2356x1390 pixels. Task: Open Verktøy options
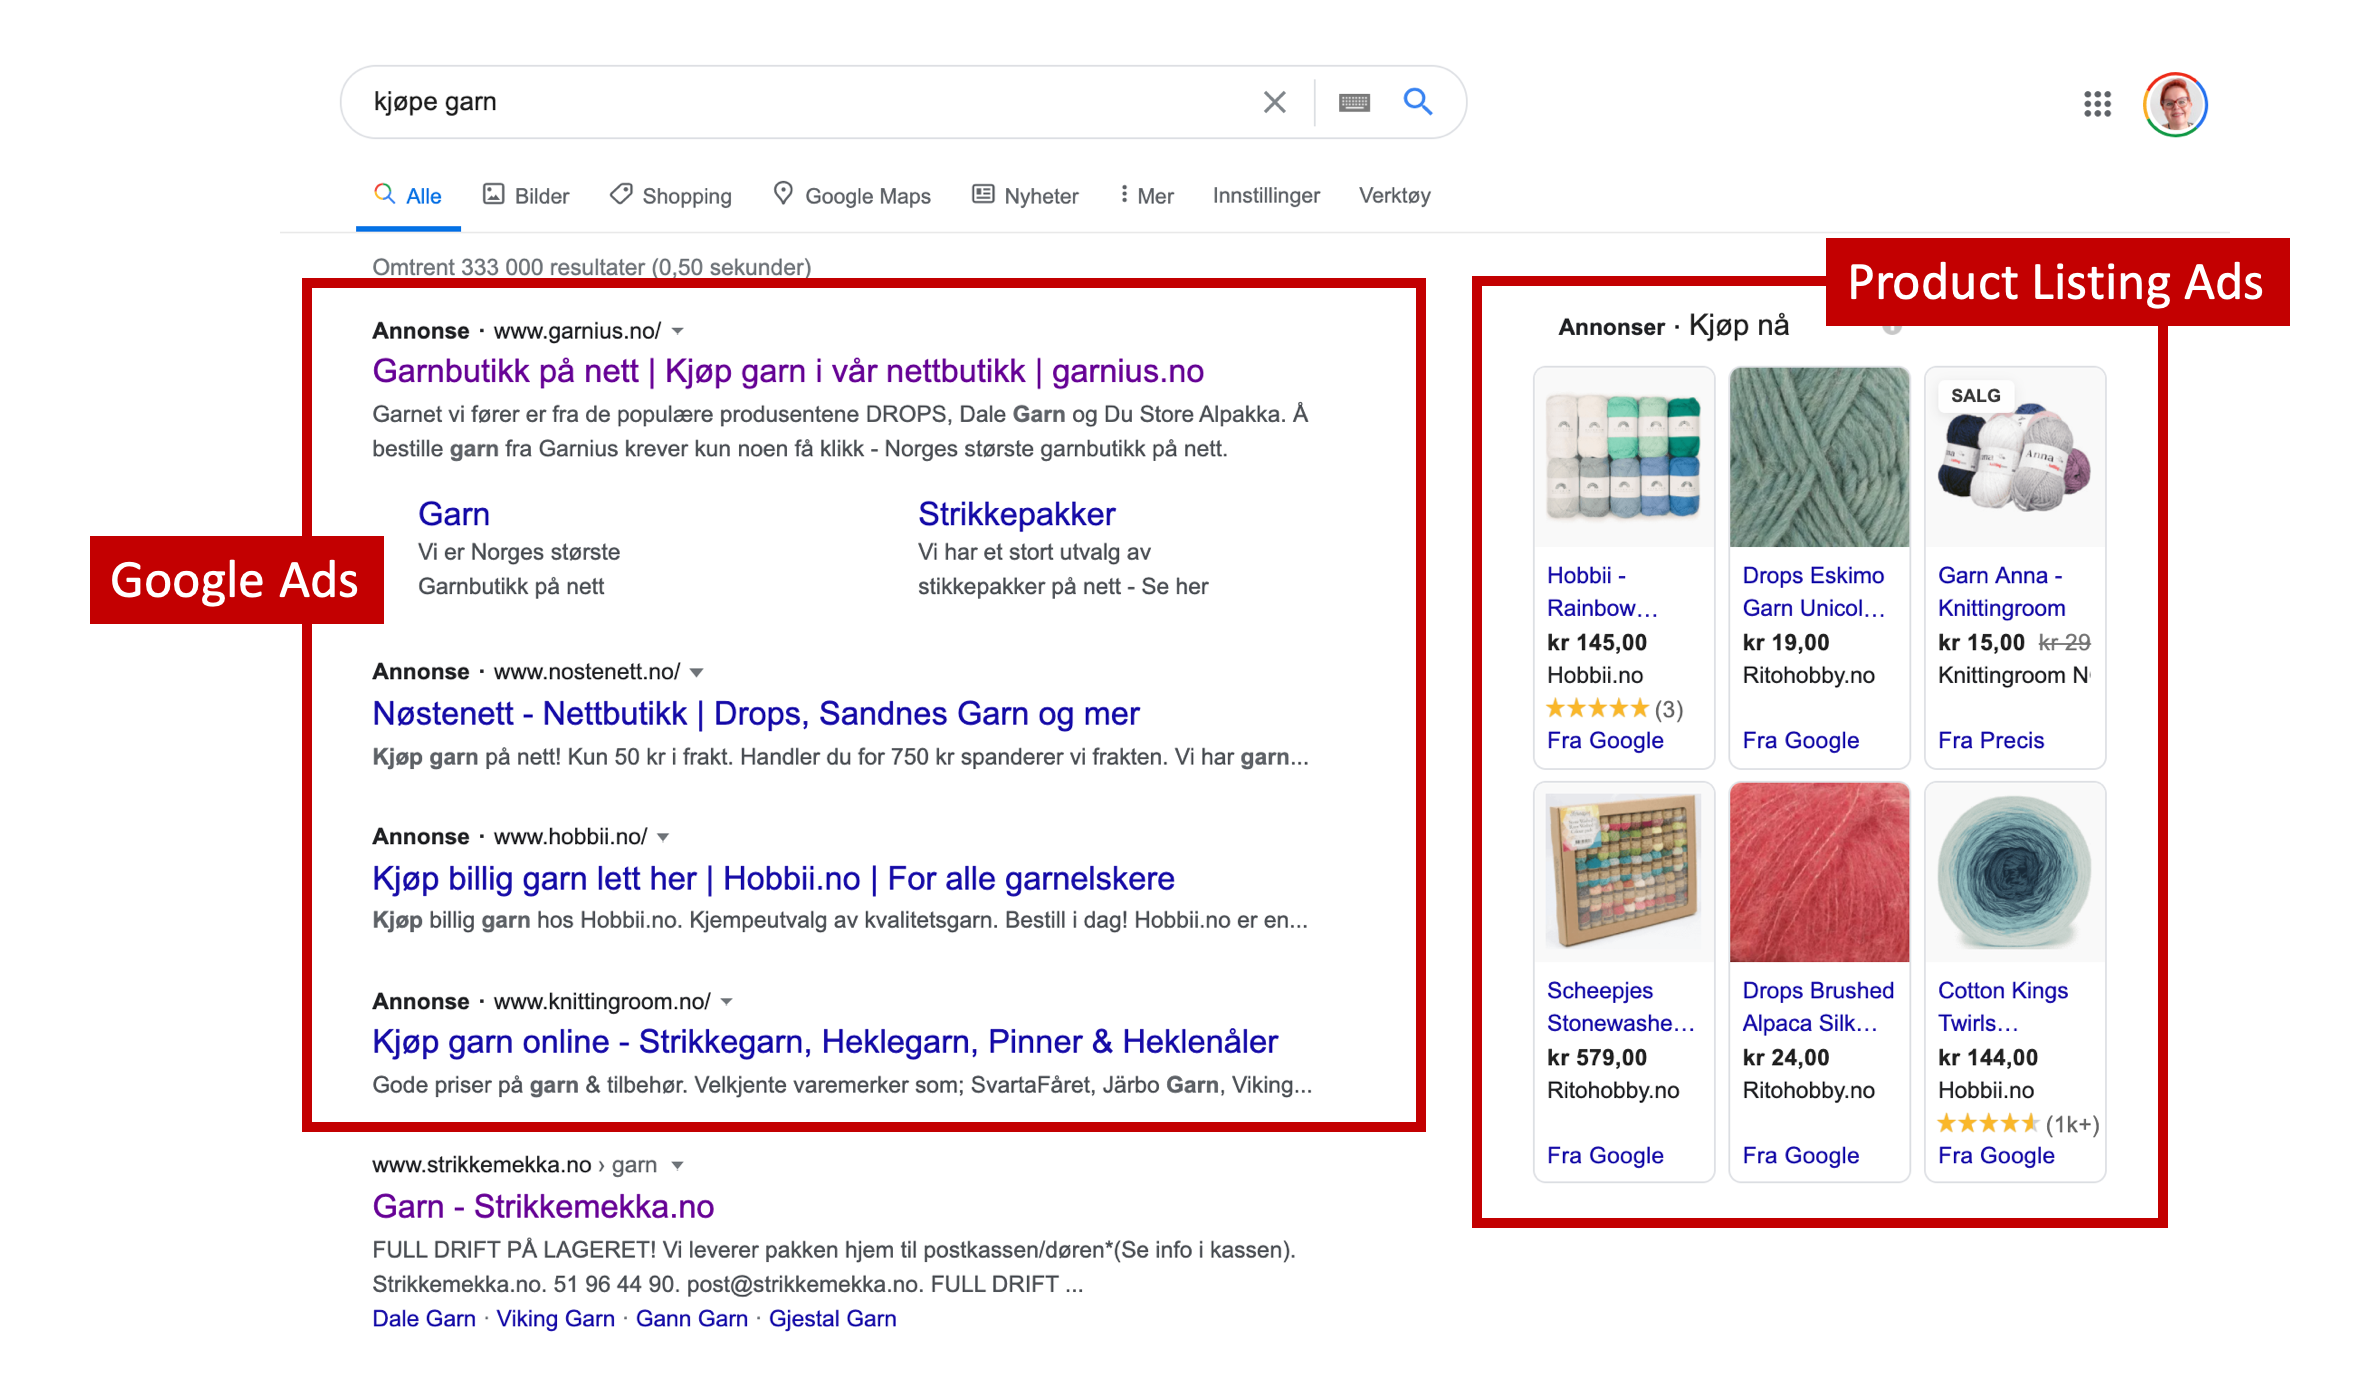point(1394,196)
